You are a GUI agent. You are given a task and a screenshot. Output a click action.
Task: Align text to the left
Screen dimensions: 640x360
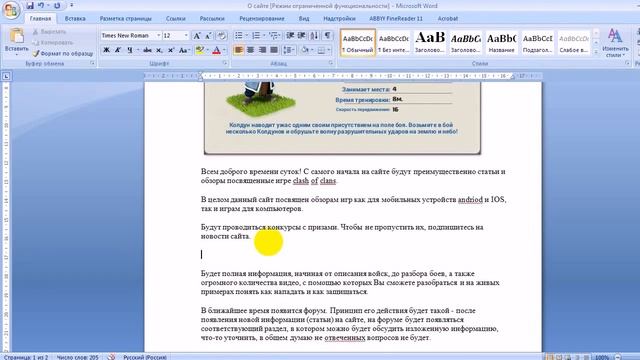(x=239, y=50)
